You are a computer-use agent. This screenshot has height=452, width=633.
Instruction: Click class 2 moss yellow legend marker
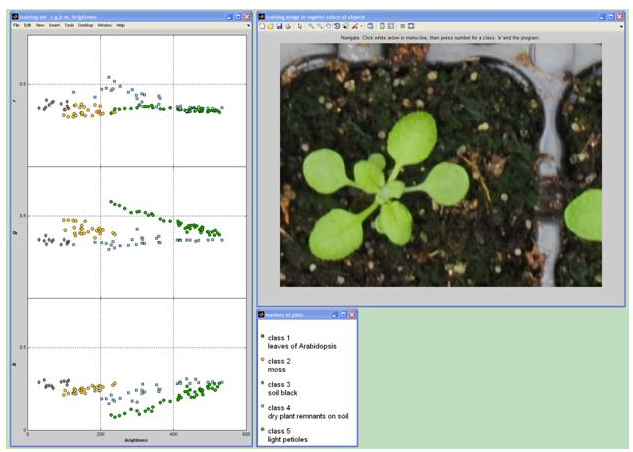coord(263,360)
